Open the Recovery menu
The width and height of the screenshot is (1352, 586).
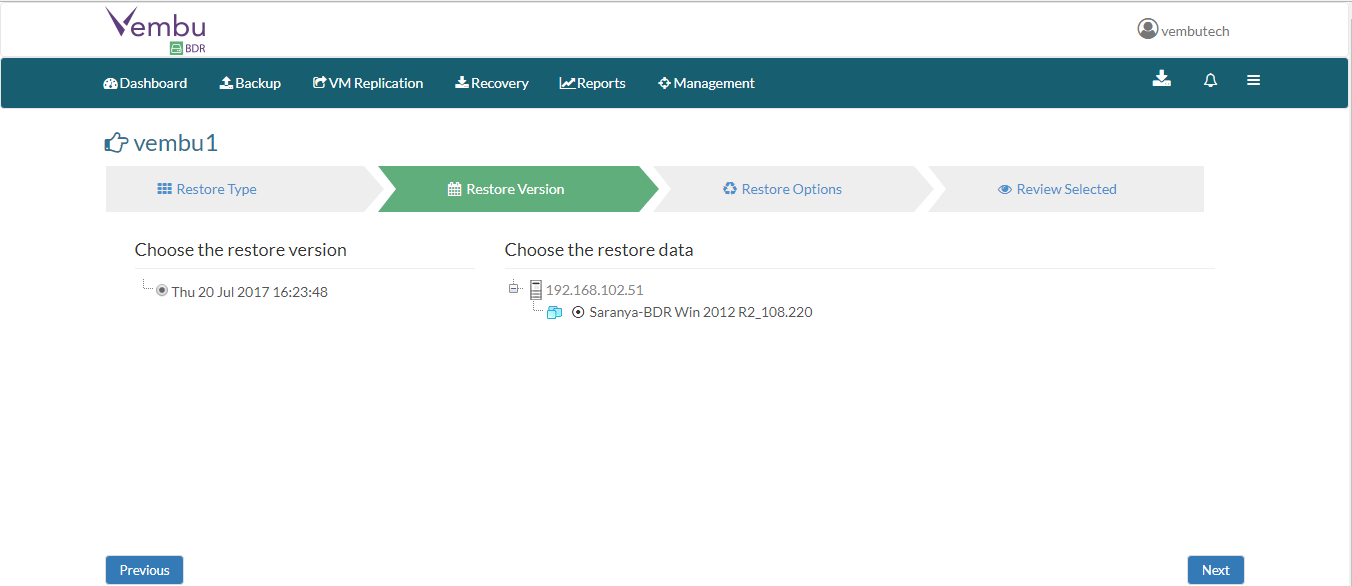coord(492,83)
